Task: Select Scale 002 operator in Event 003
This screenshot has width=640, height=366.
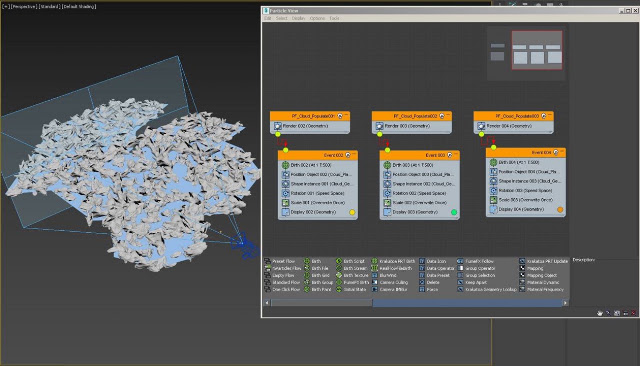Action: pos(420,202)
